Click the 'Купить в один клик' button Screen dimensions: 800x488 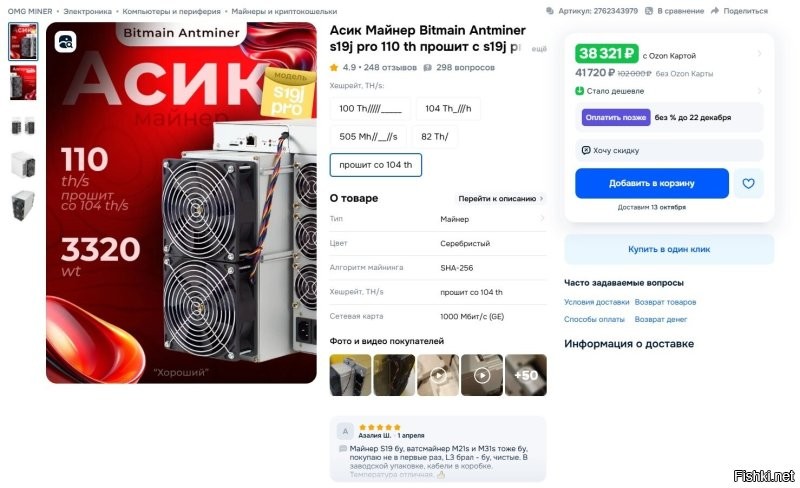669,249
